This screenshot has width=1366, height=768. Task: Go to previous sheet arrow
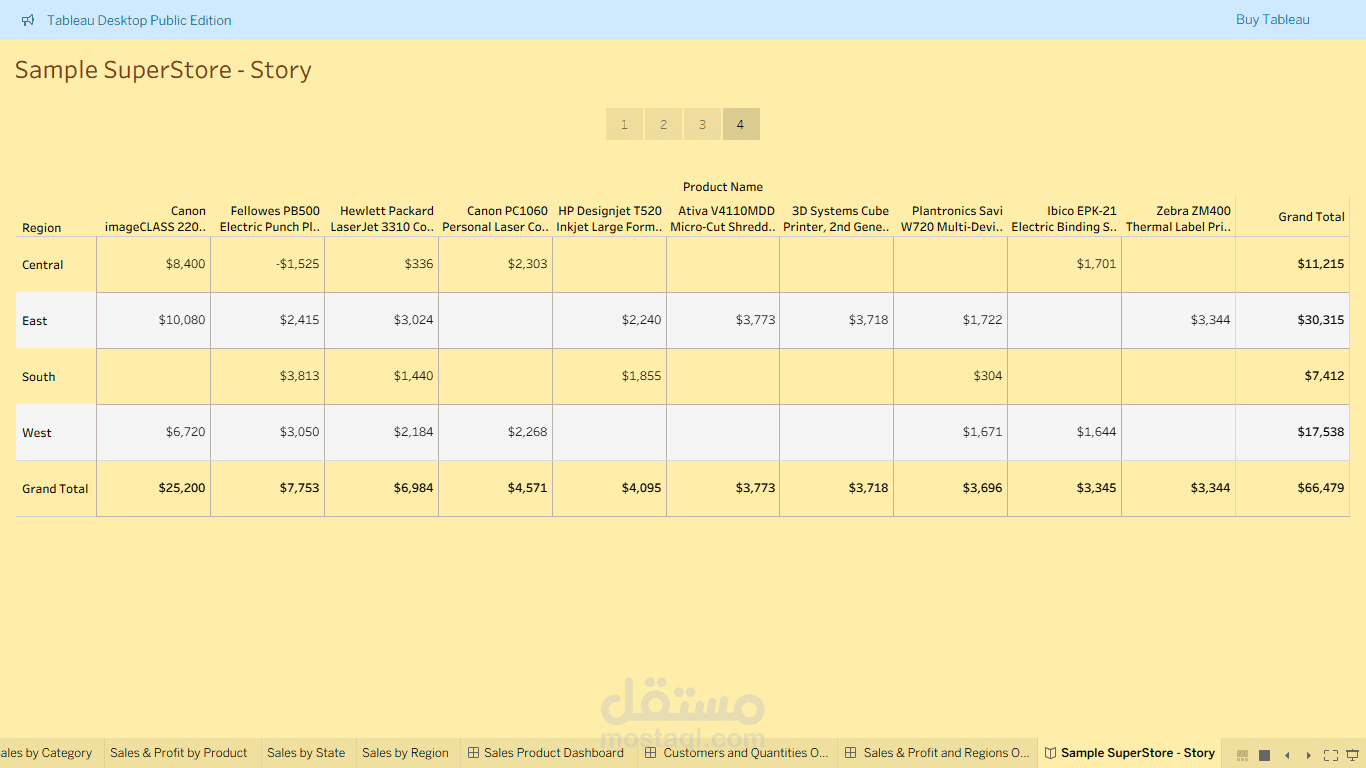(x=1287, y=755)
